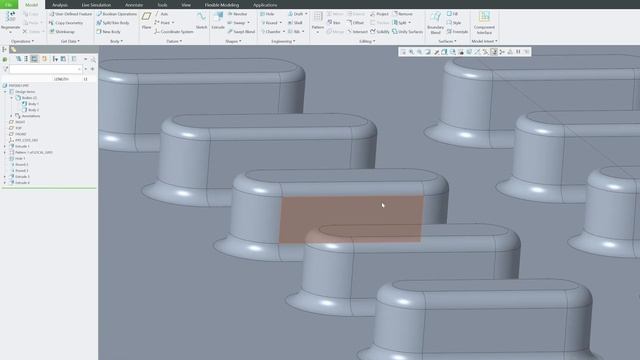Image resolution: width=640 pixels, height=360 pixels.
Task: Click the Project tool
Action: pyautogui.click(x=379, y=14)
